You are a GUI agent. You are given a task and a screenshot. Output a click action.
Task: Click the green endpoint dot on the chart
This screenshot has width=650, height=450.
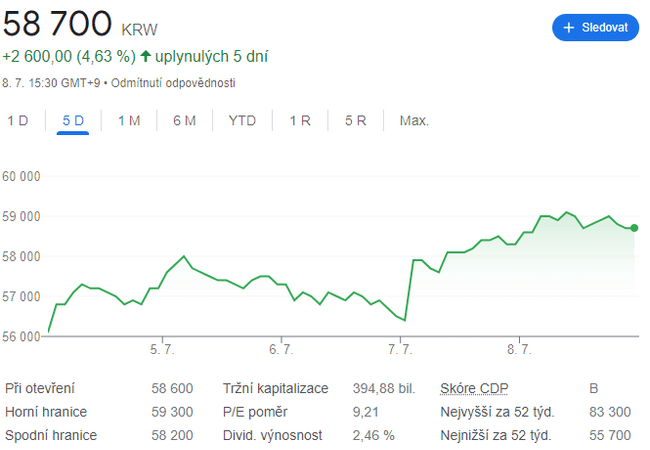(634, 228)
